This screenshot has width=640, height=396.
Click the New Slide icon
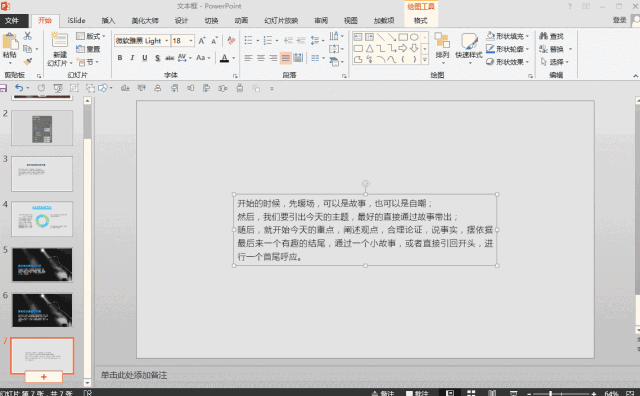coord(59,40)
